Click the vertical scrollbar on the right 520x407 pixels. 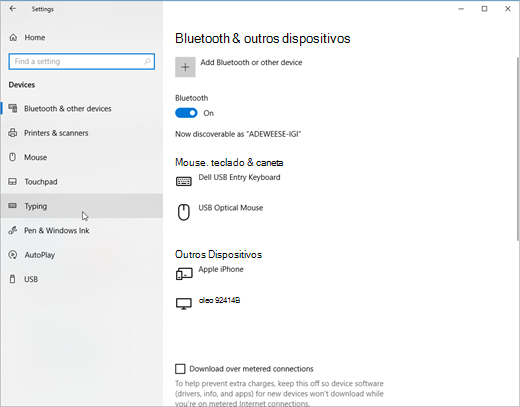pyautogui.click(x=518, y=148)
